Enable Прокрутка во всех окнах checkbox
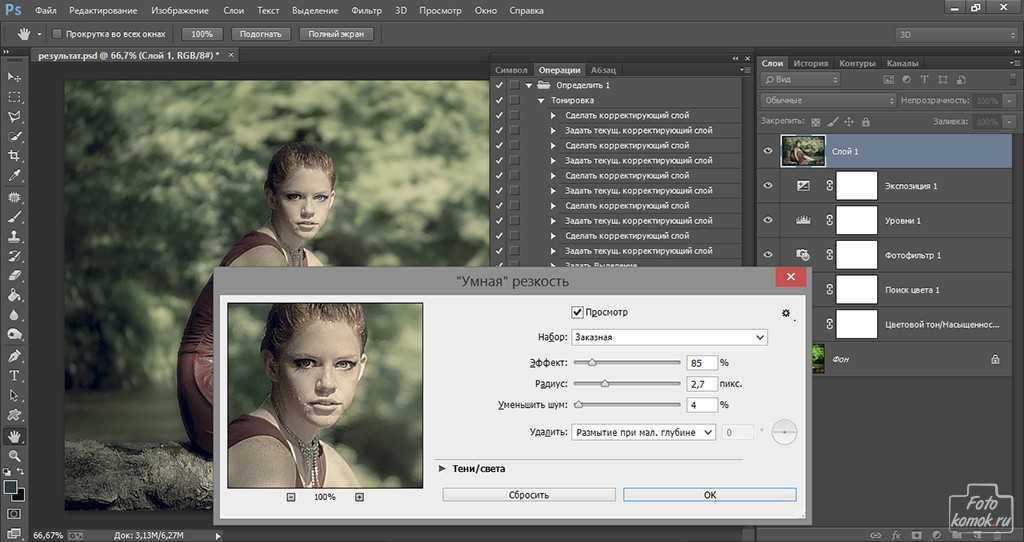 tap(57, 34)
